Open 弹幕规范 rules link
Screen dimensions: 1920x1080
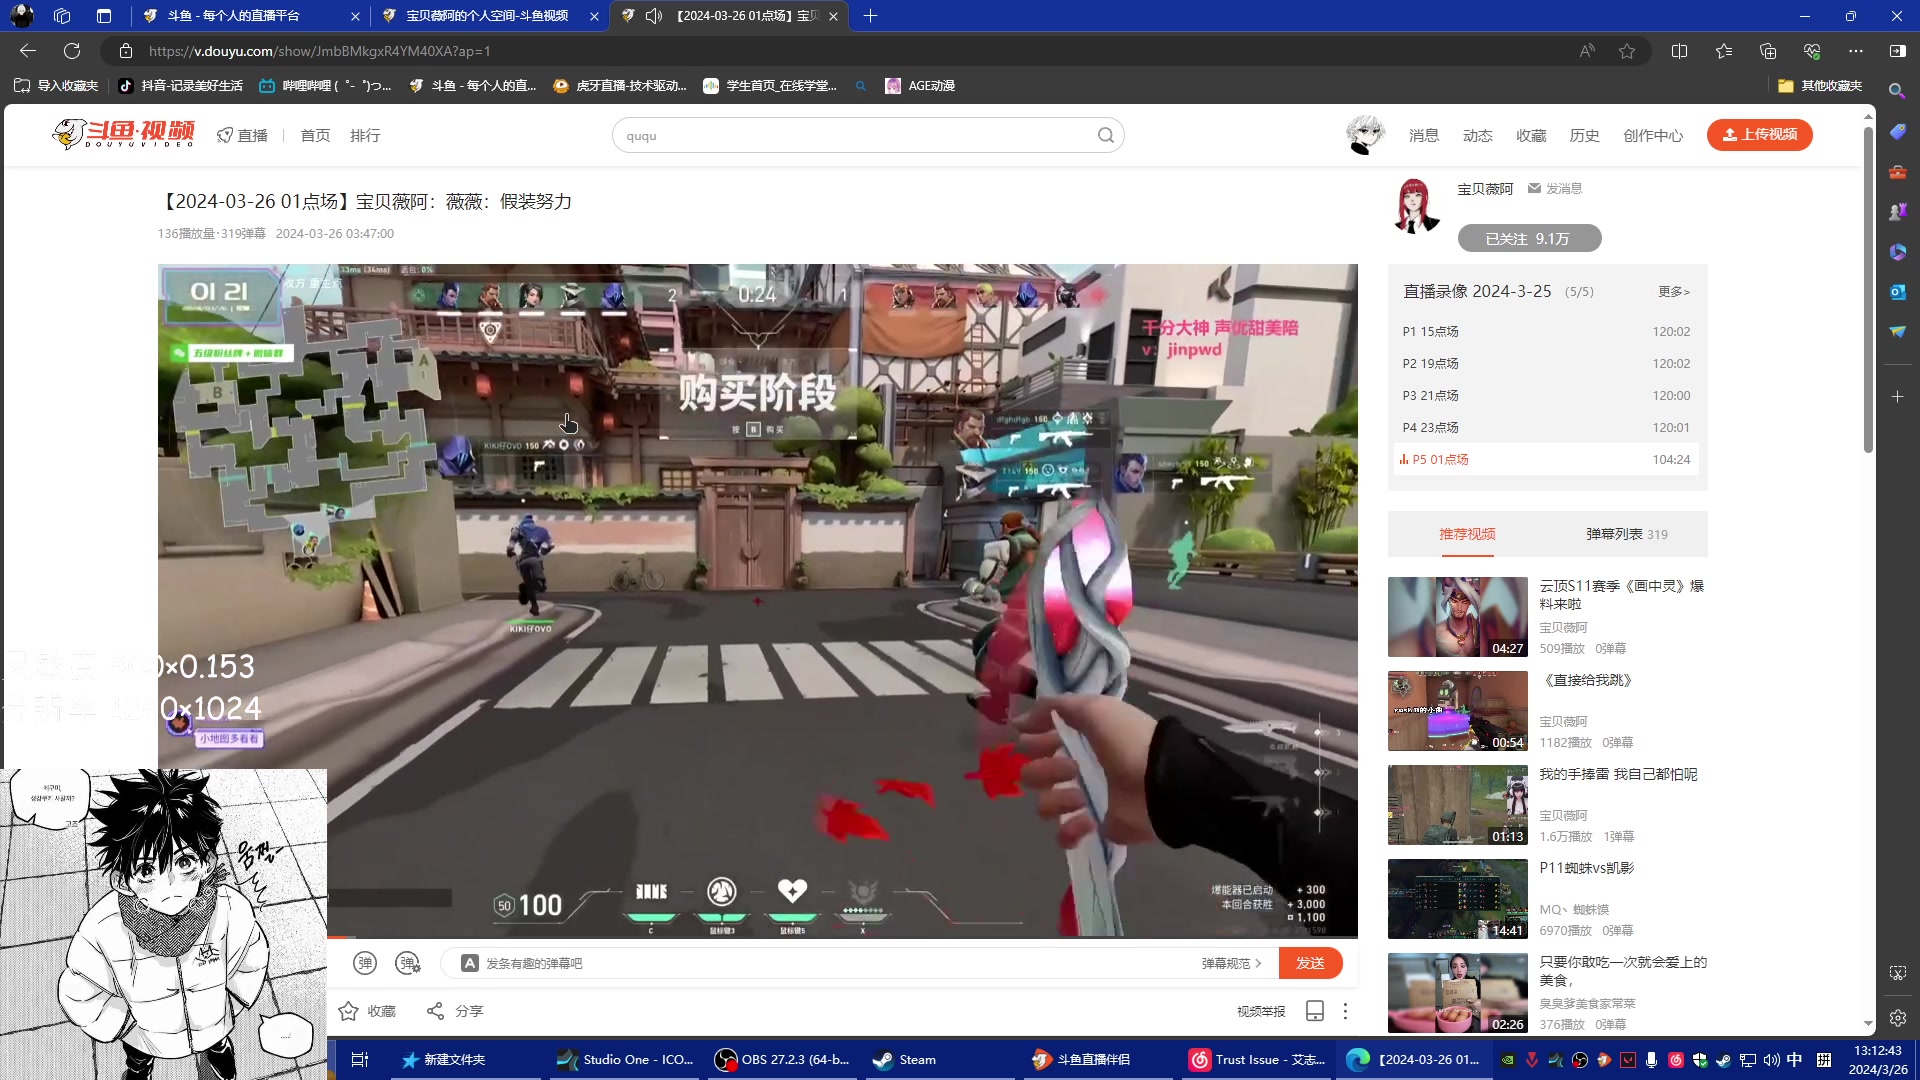click(1231, 963)
